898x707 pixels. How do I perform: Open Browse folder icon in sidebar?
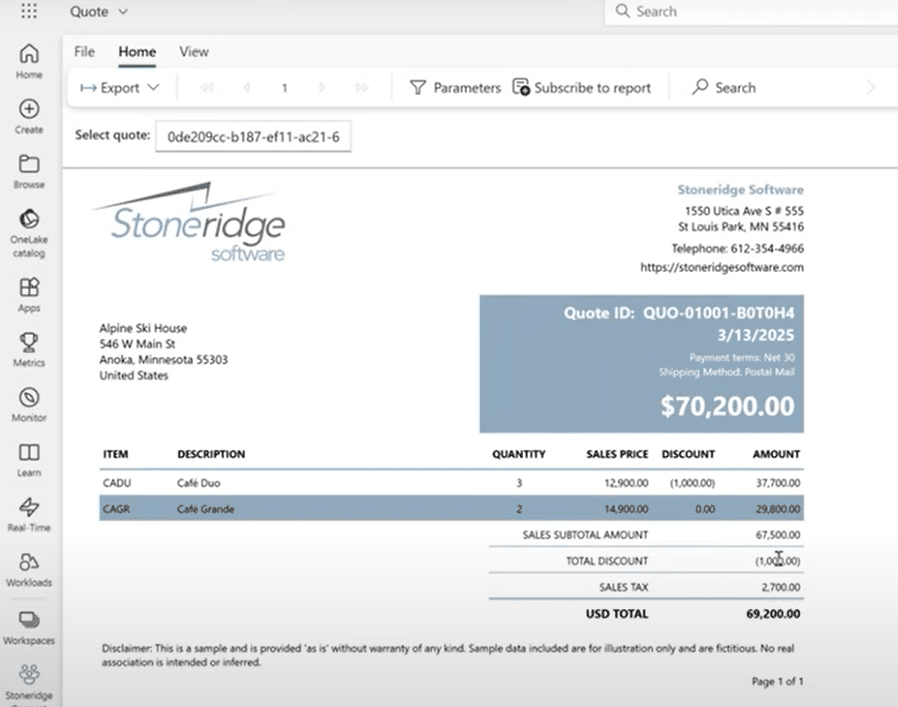coord(29,170)
